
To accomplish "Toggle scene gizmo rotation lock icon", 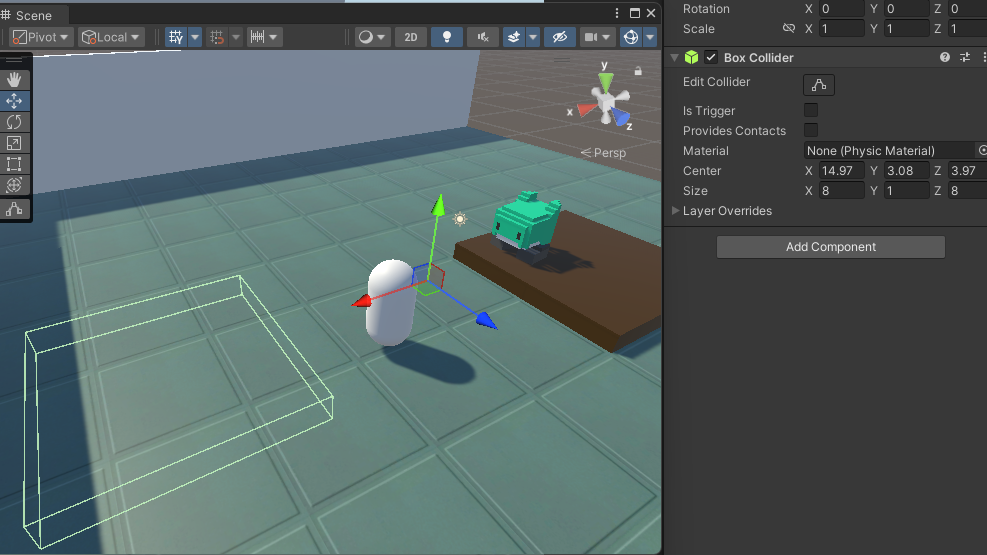I will pyautogui.click(x=638, y=71).
